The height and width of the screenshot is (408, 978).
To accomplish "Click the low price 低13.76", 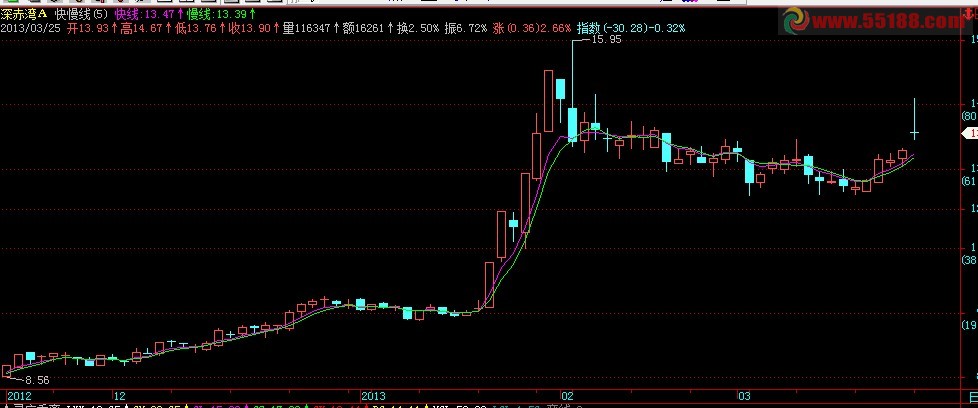I will (x=196, y=28).
